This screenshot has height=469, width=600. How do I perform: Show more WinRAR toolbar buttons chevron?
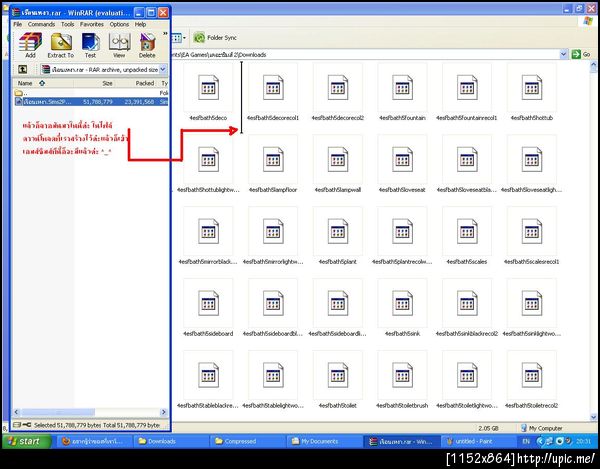[165, 34]
